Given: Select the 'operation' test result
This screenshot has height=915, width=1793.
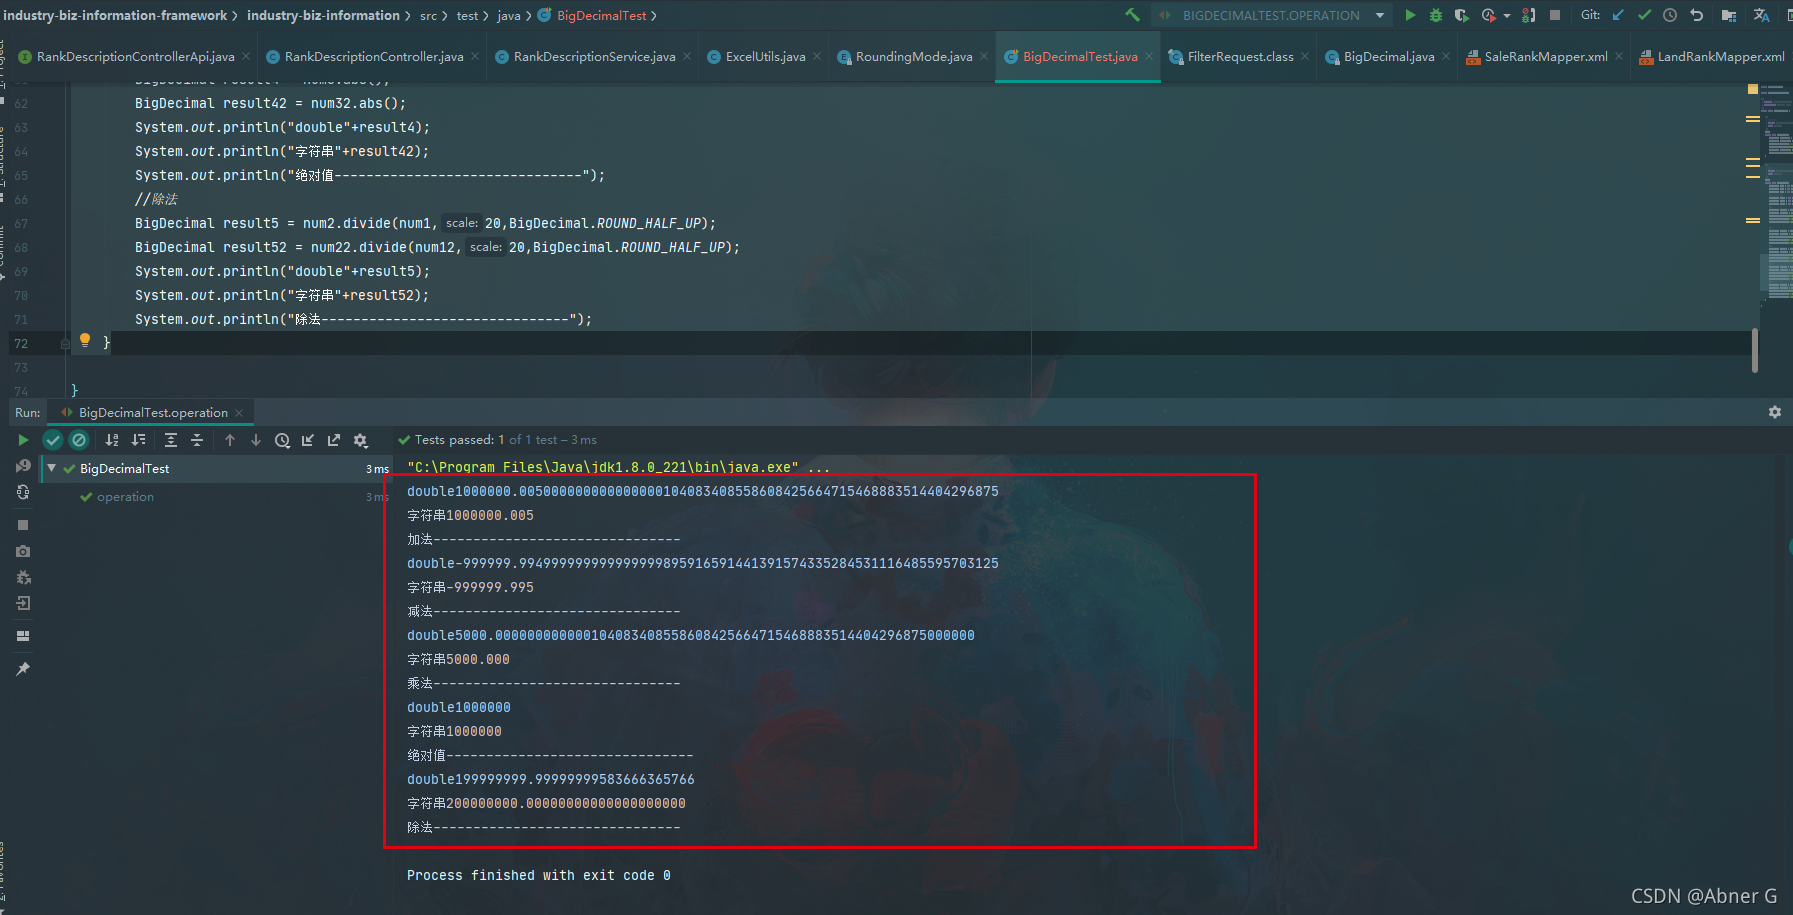Looking at the screenshot, I should click(125, 497).
